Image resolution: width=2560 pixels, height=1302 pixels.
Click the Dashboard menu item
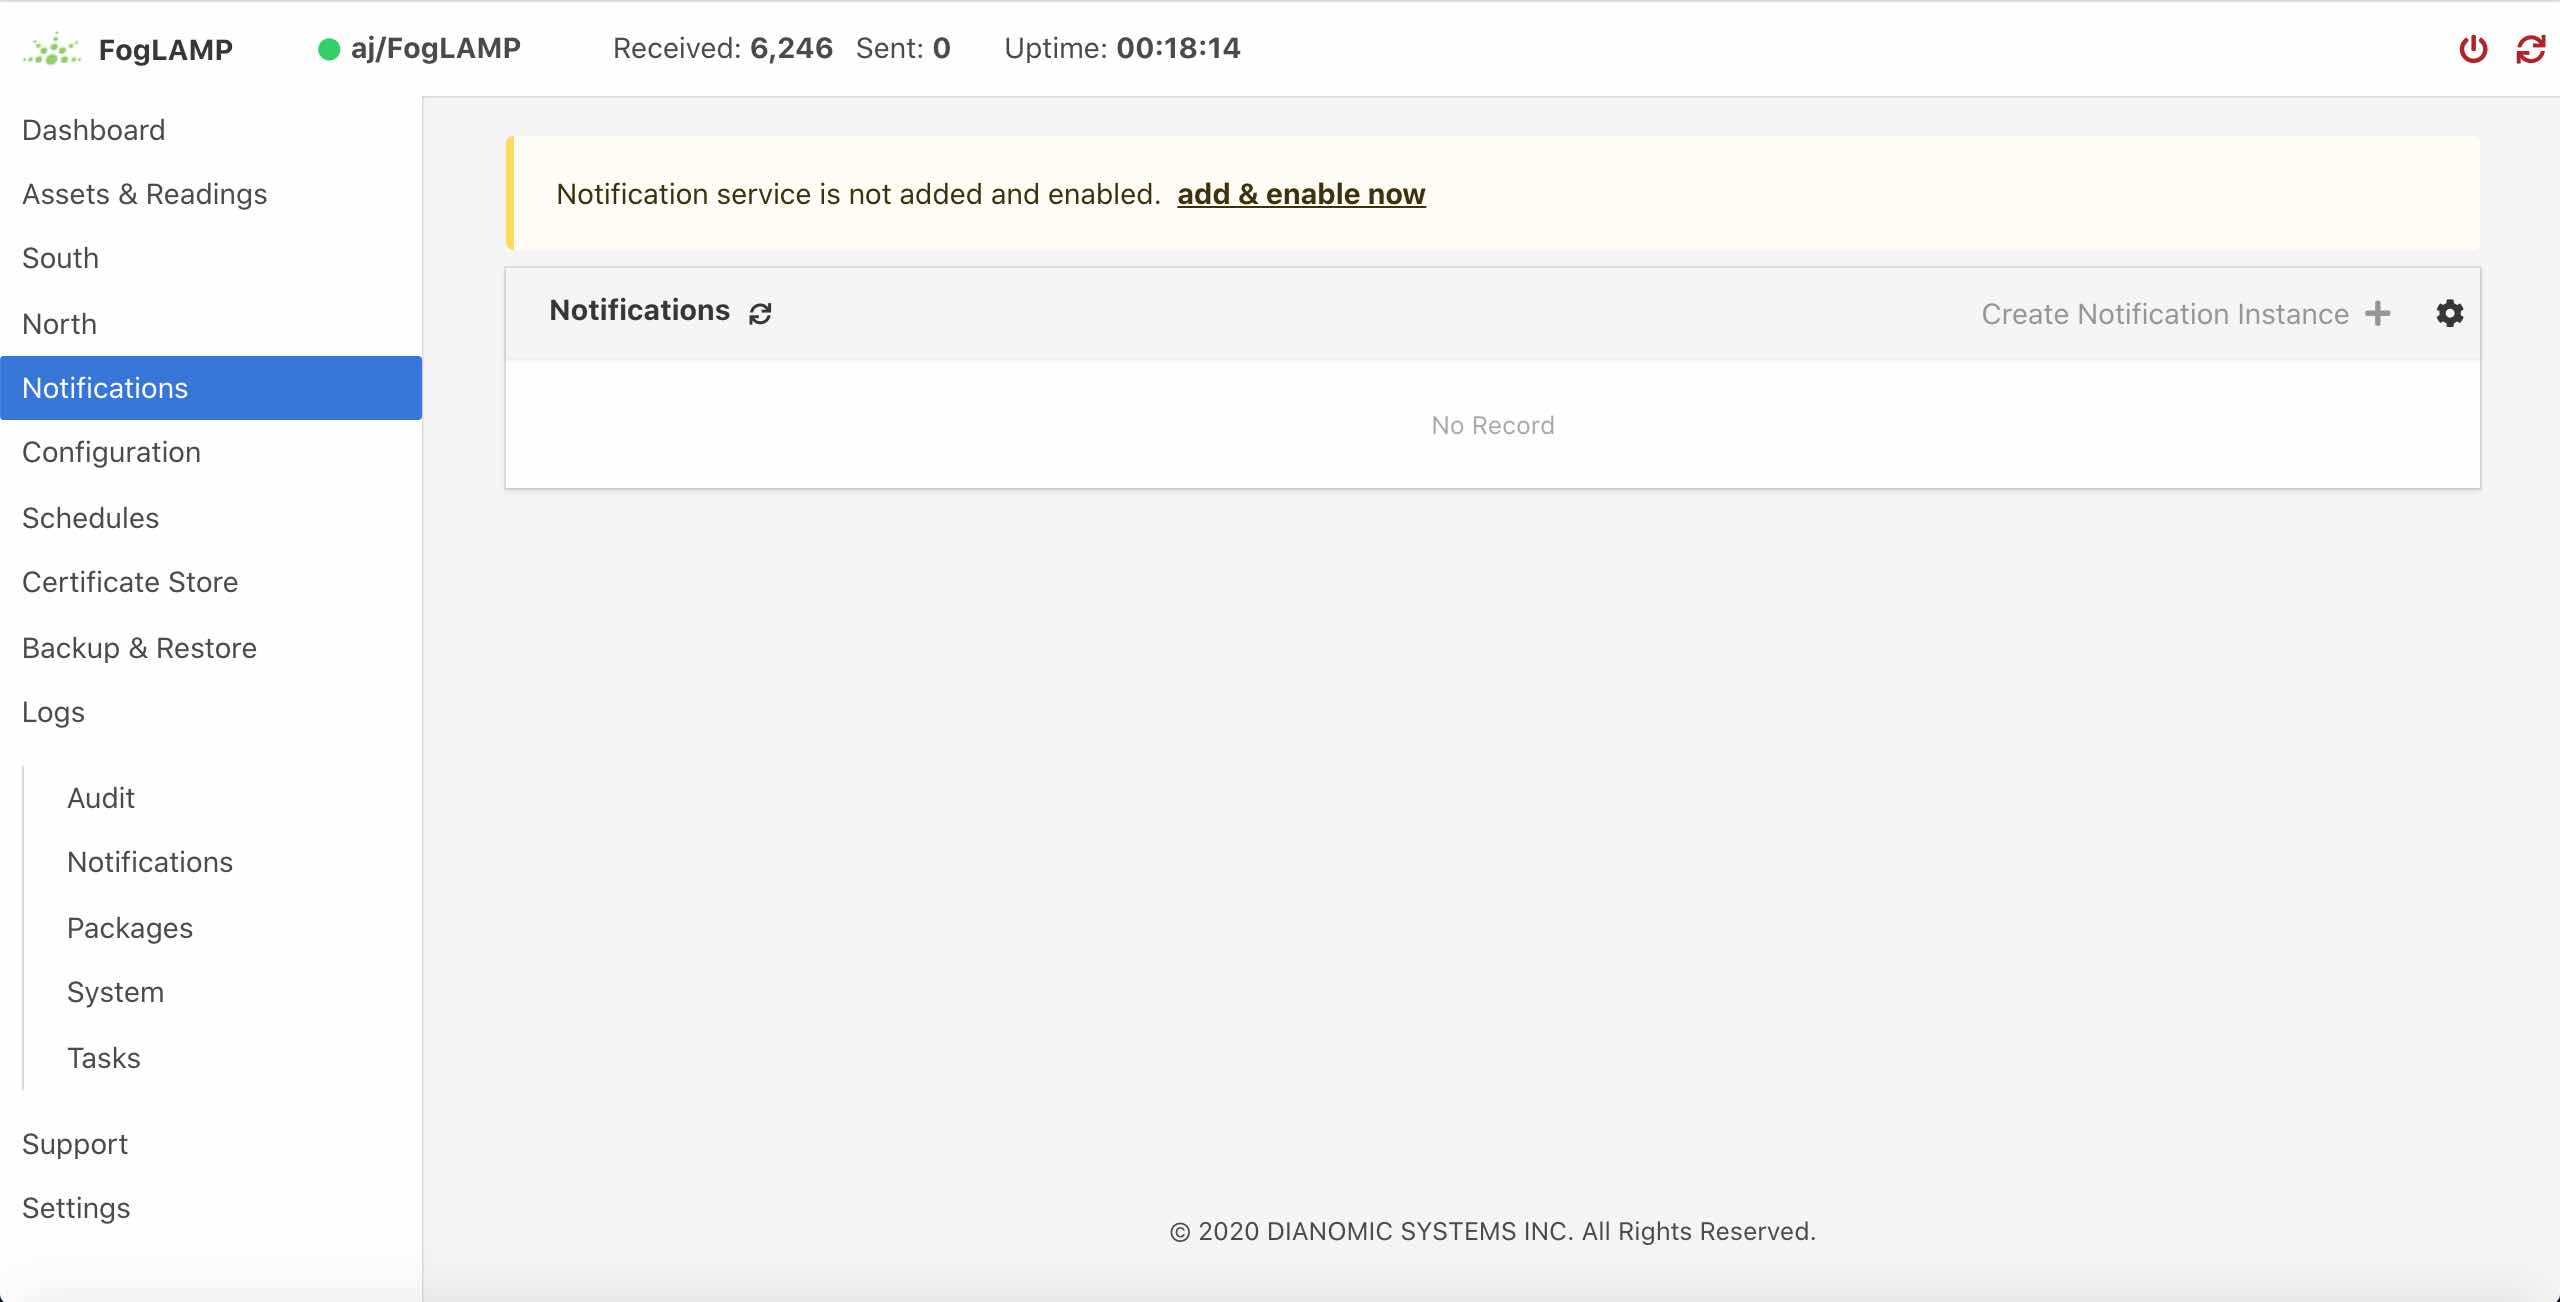(x=93, y=128)
